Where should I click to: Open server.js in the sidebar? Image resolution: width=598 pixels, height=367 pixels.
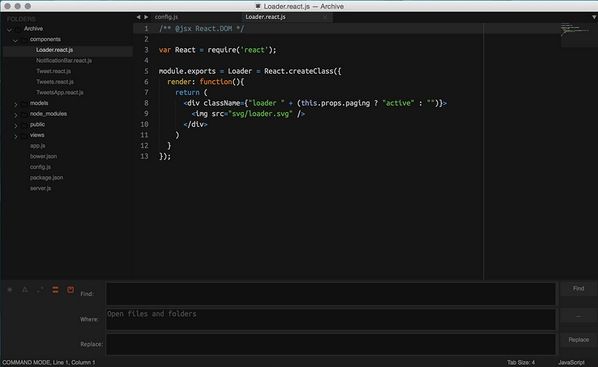40,188
